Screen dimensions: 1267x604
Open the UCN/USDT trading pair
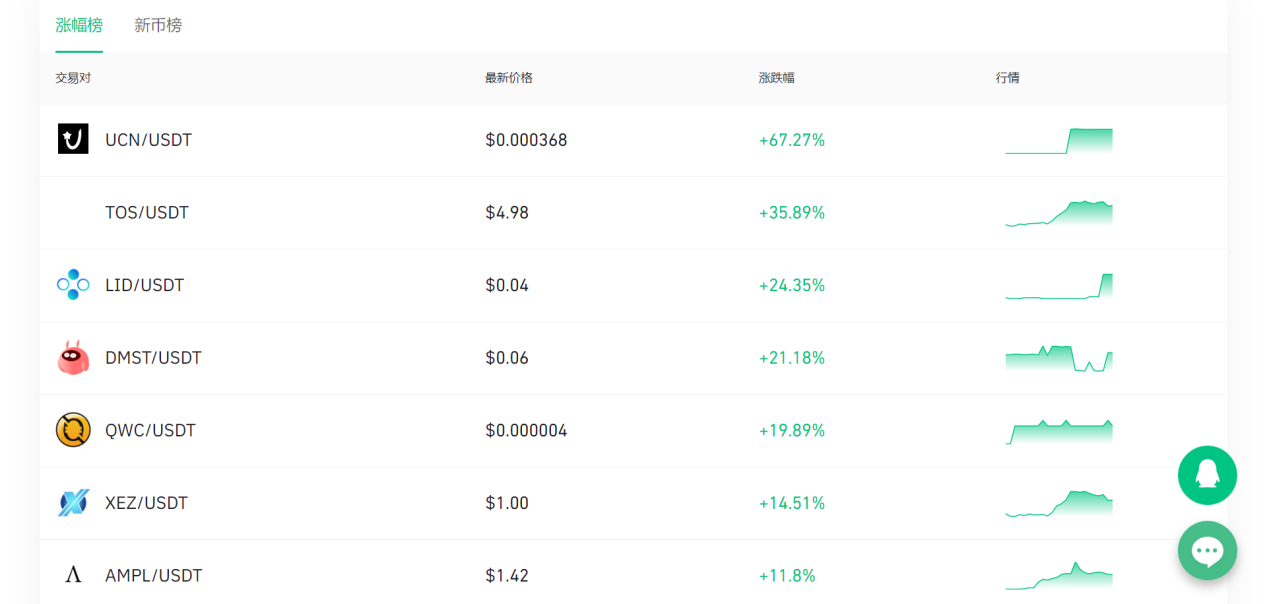pos(148,140)
